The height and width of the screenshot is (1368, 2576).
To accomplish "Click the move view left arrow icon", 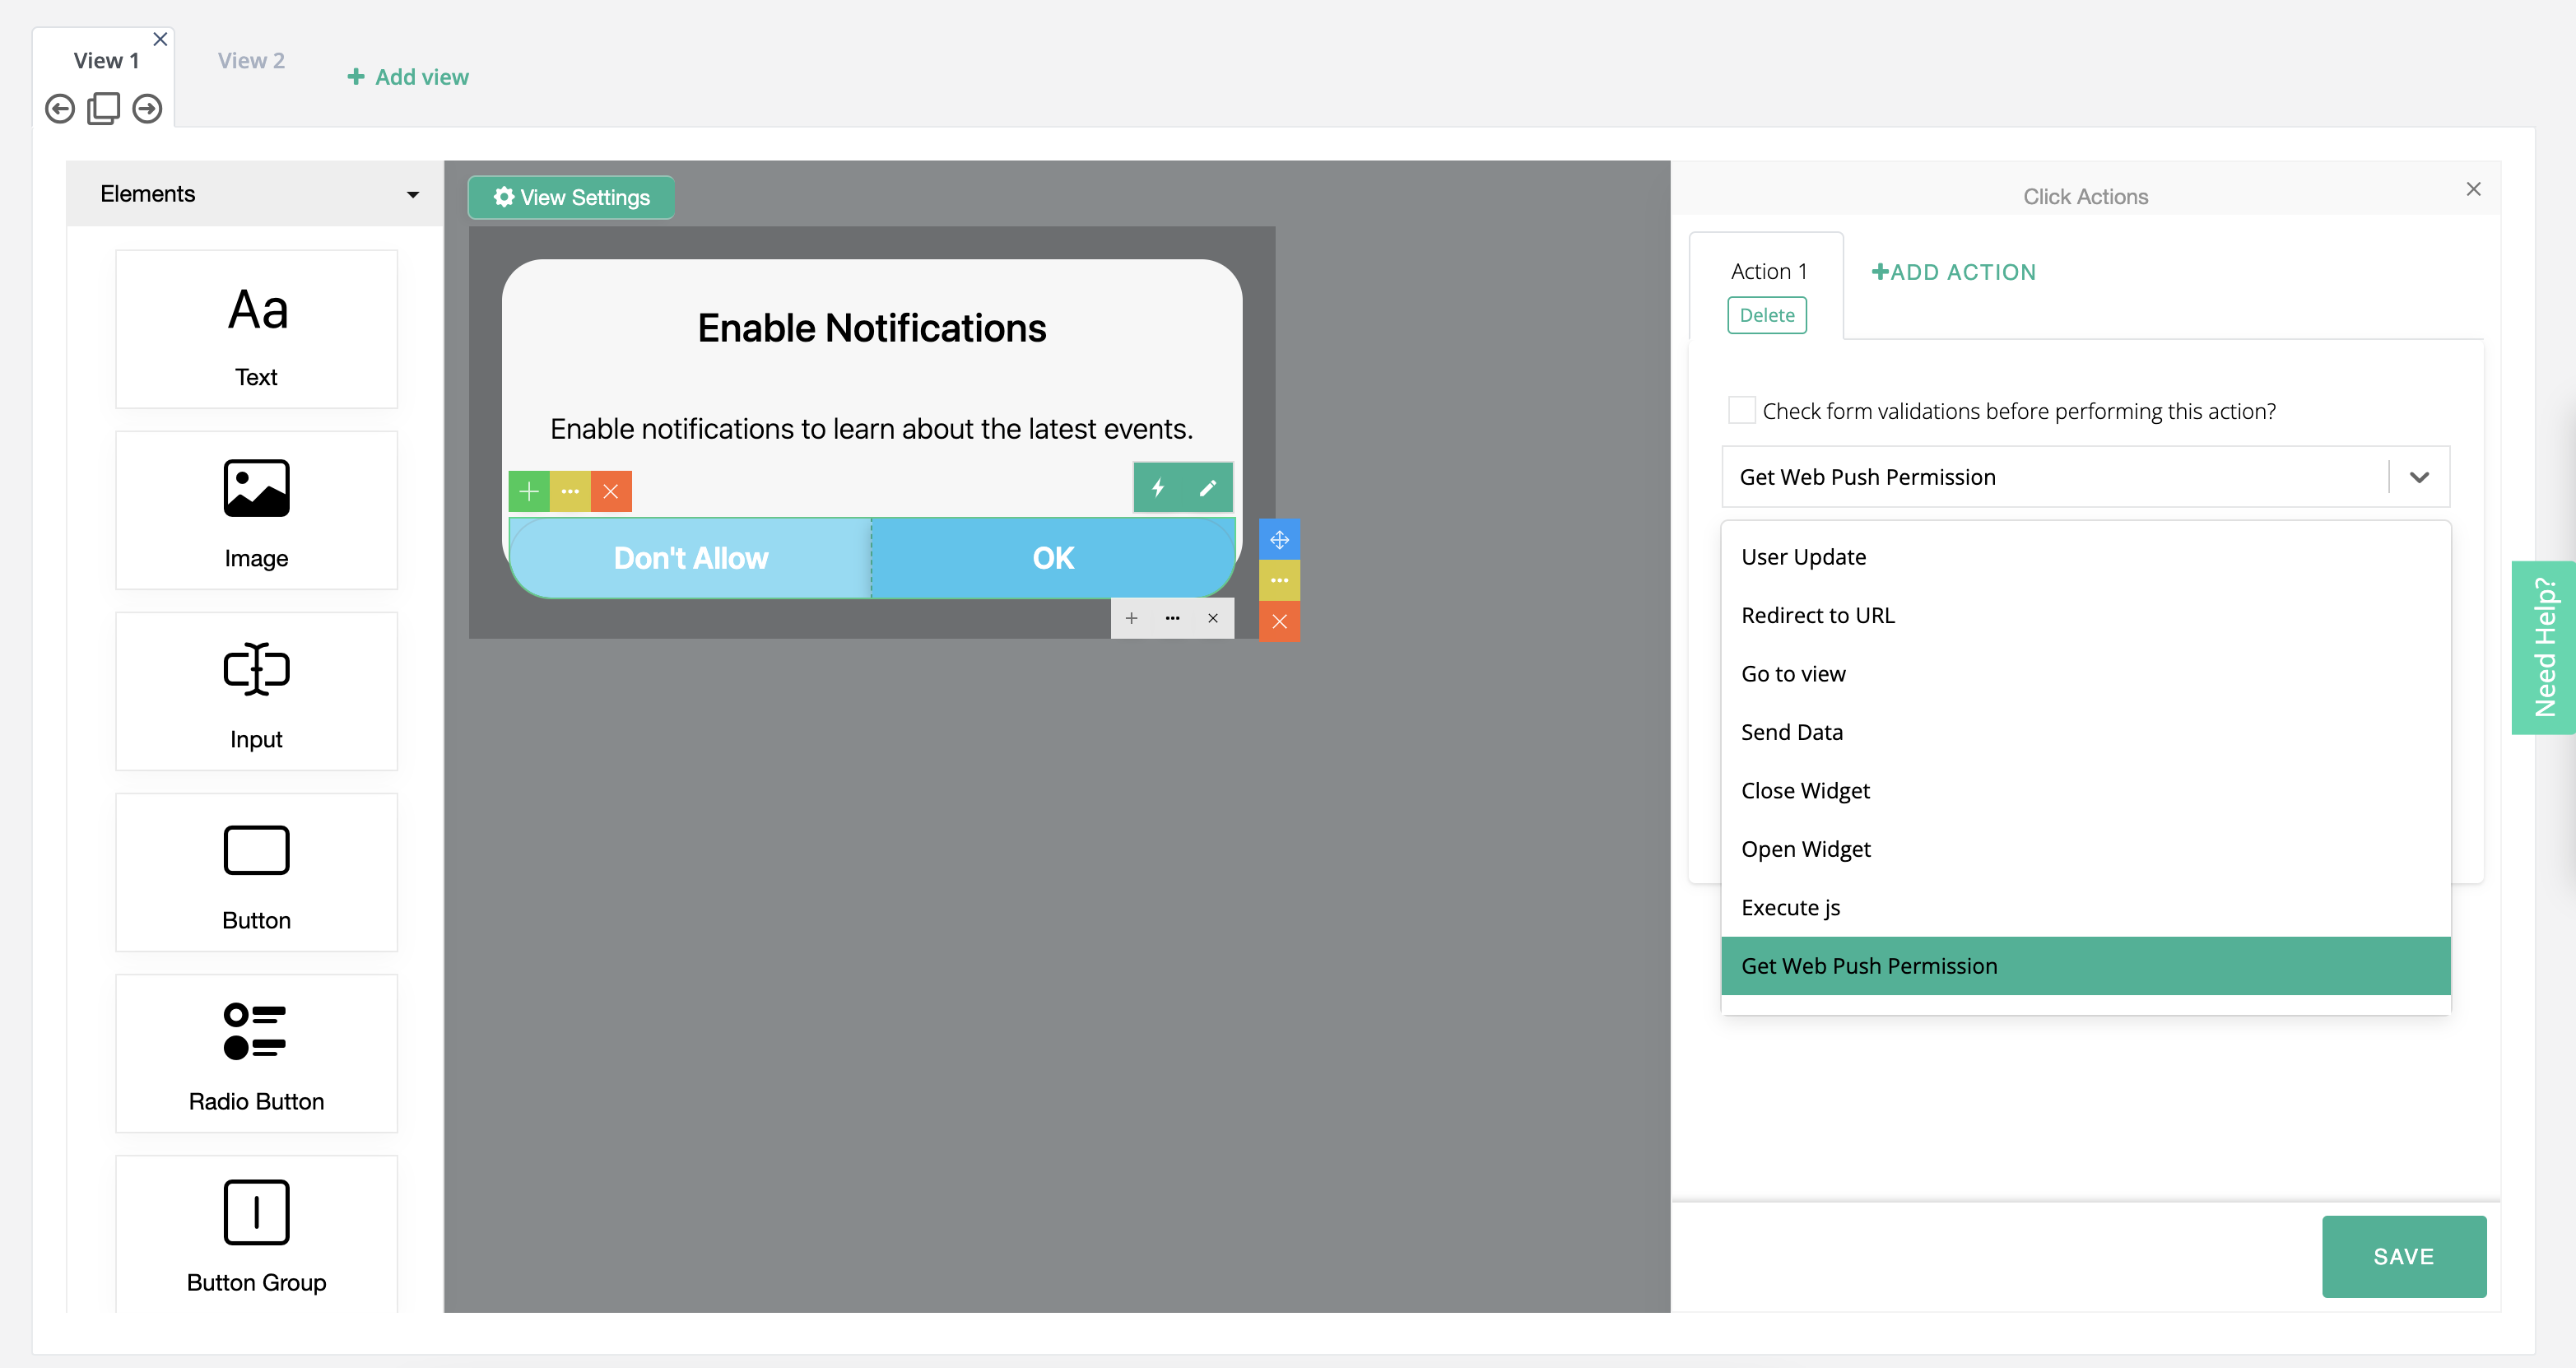I will 60,108.
